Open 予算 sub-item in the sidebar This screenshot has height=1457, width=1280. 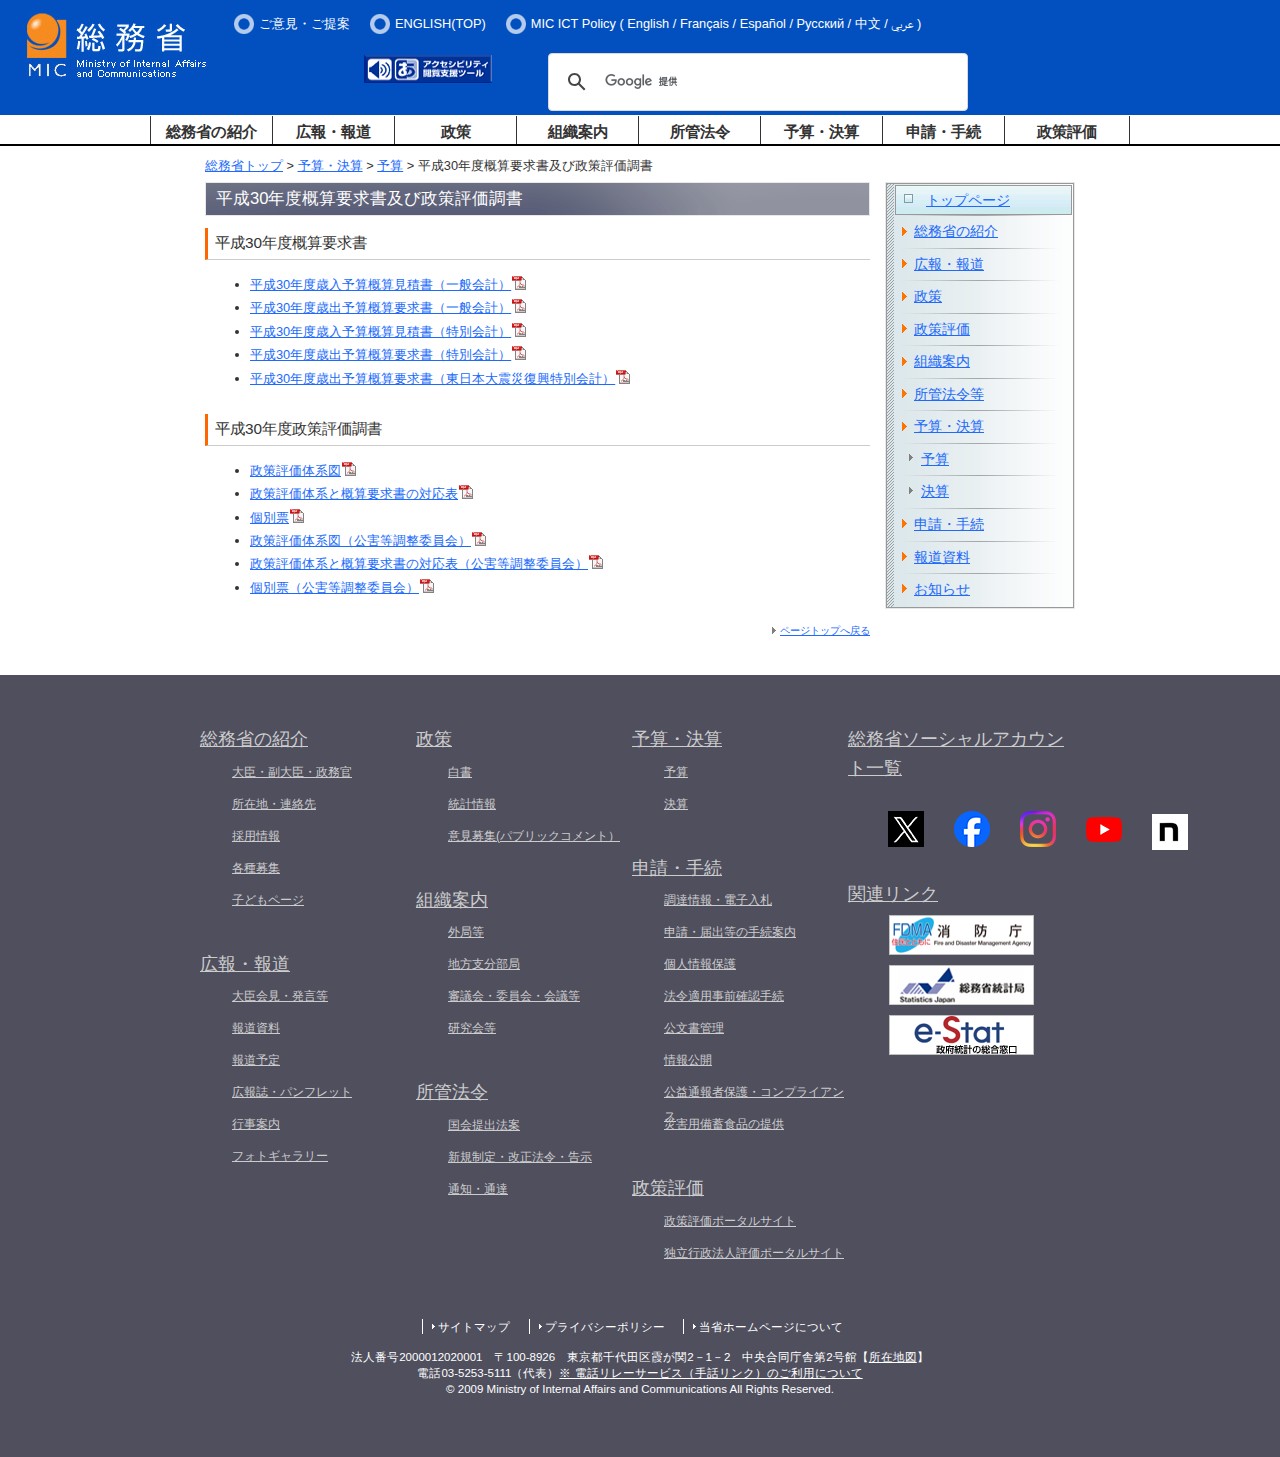935,459
